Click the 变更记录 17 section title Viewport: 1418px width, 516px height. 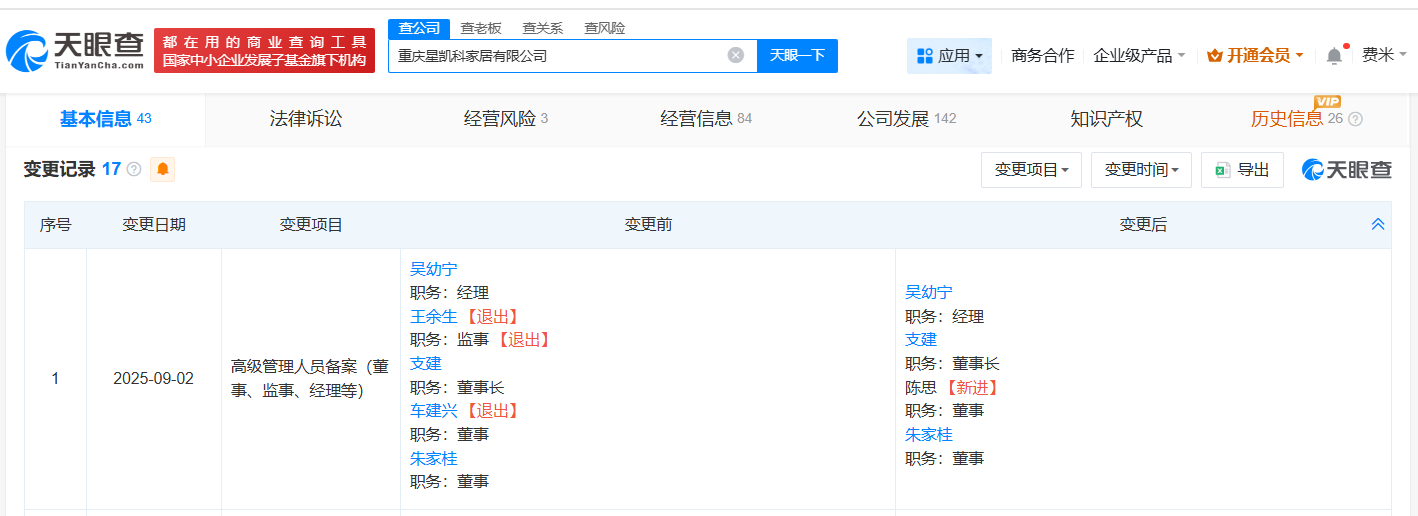(x=72, y=170)
